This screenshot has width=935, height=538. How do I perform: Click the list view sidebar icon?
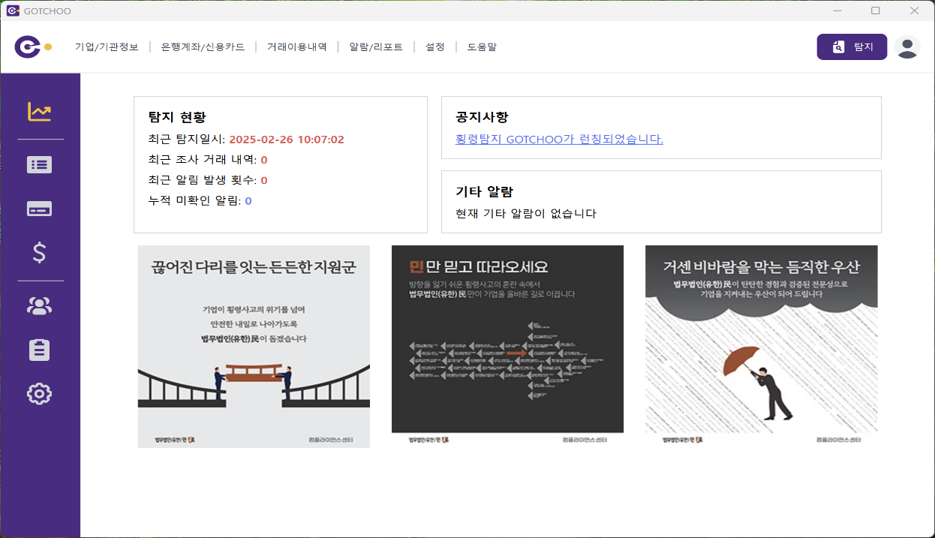pyautogui.click(x=39, y=165)
